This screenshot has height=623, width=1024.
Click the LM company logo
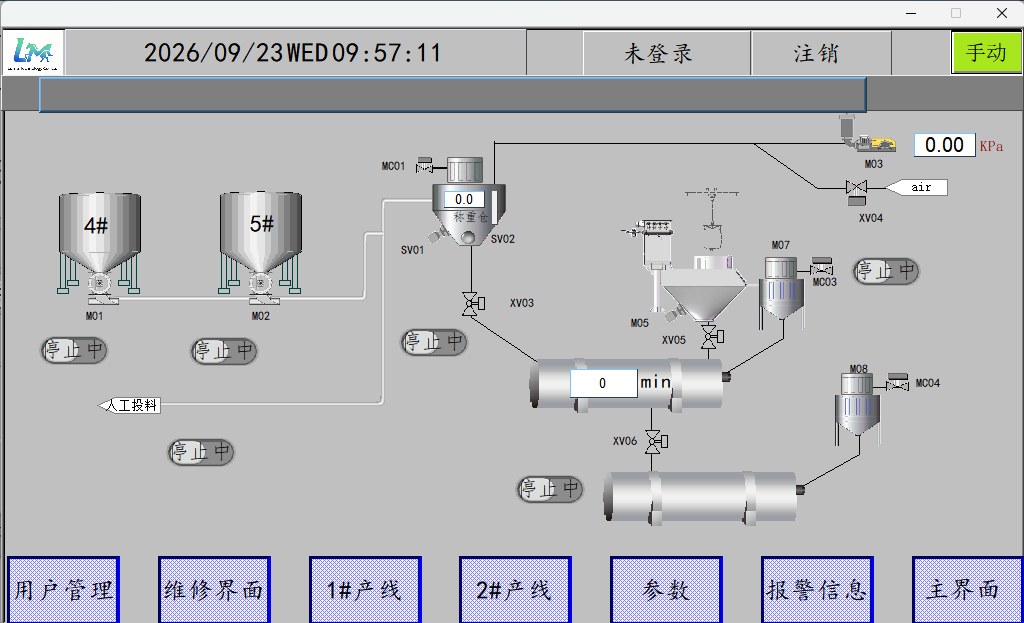pos(33,52)
